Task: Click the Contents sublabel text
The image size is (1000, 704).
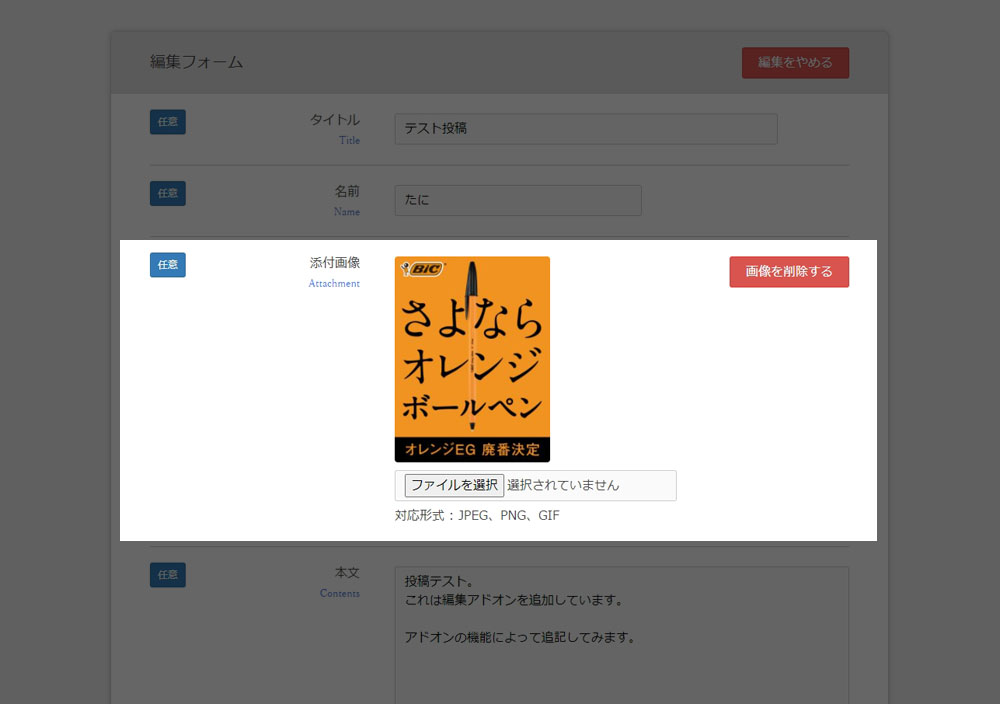Action: [340, 593]
